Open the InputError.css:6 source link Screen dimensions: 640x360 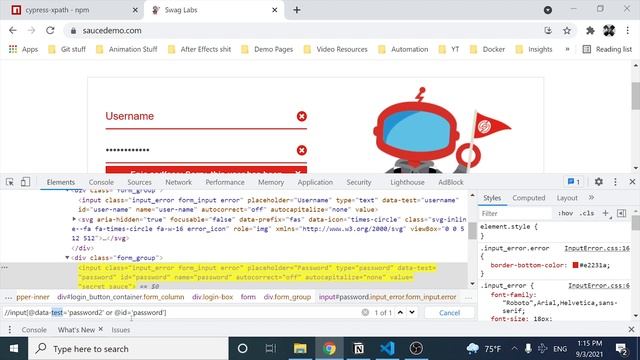point(599,286)
